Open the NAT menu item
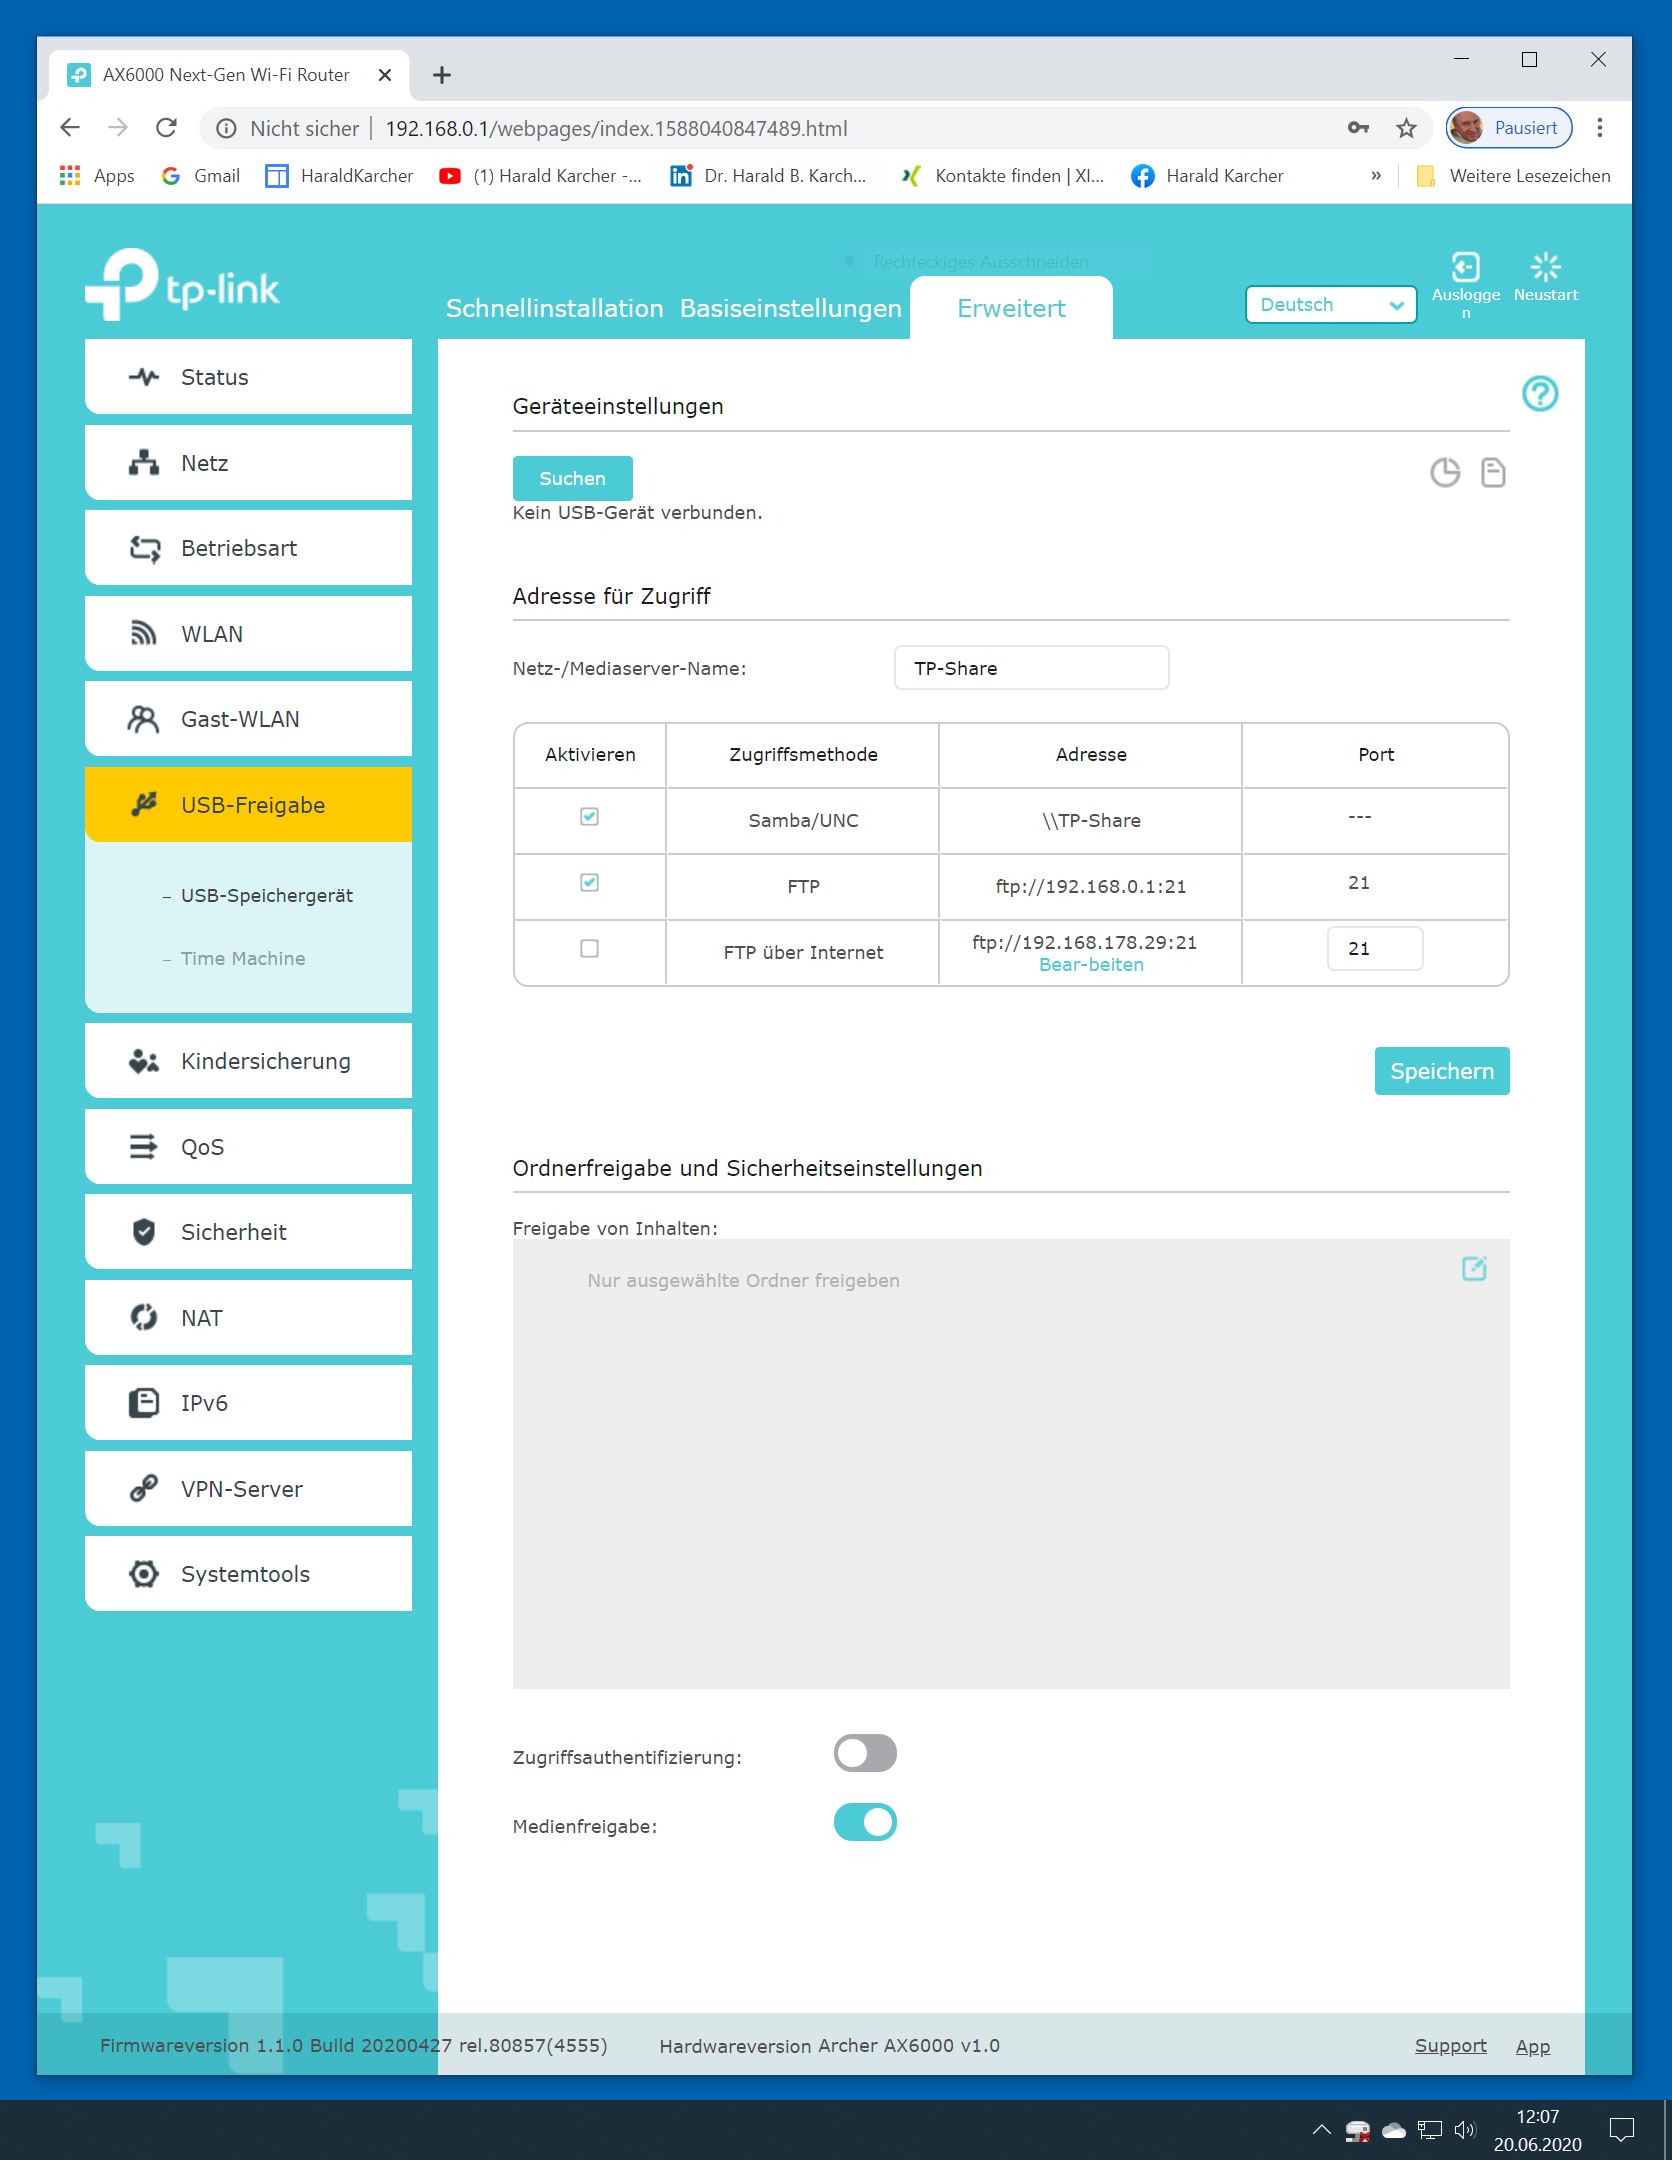This screenshot has height=2160, width=1672. click(x=249, y=1318)
